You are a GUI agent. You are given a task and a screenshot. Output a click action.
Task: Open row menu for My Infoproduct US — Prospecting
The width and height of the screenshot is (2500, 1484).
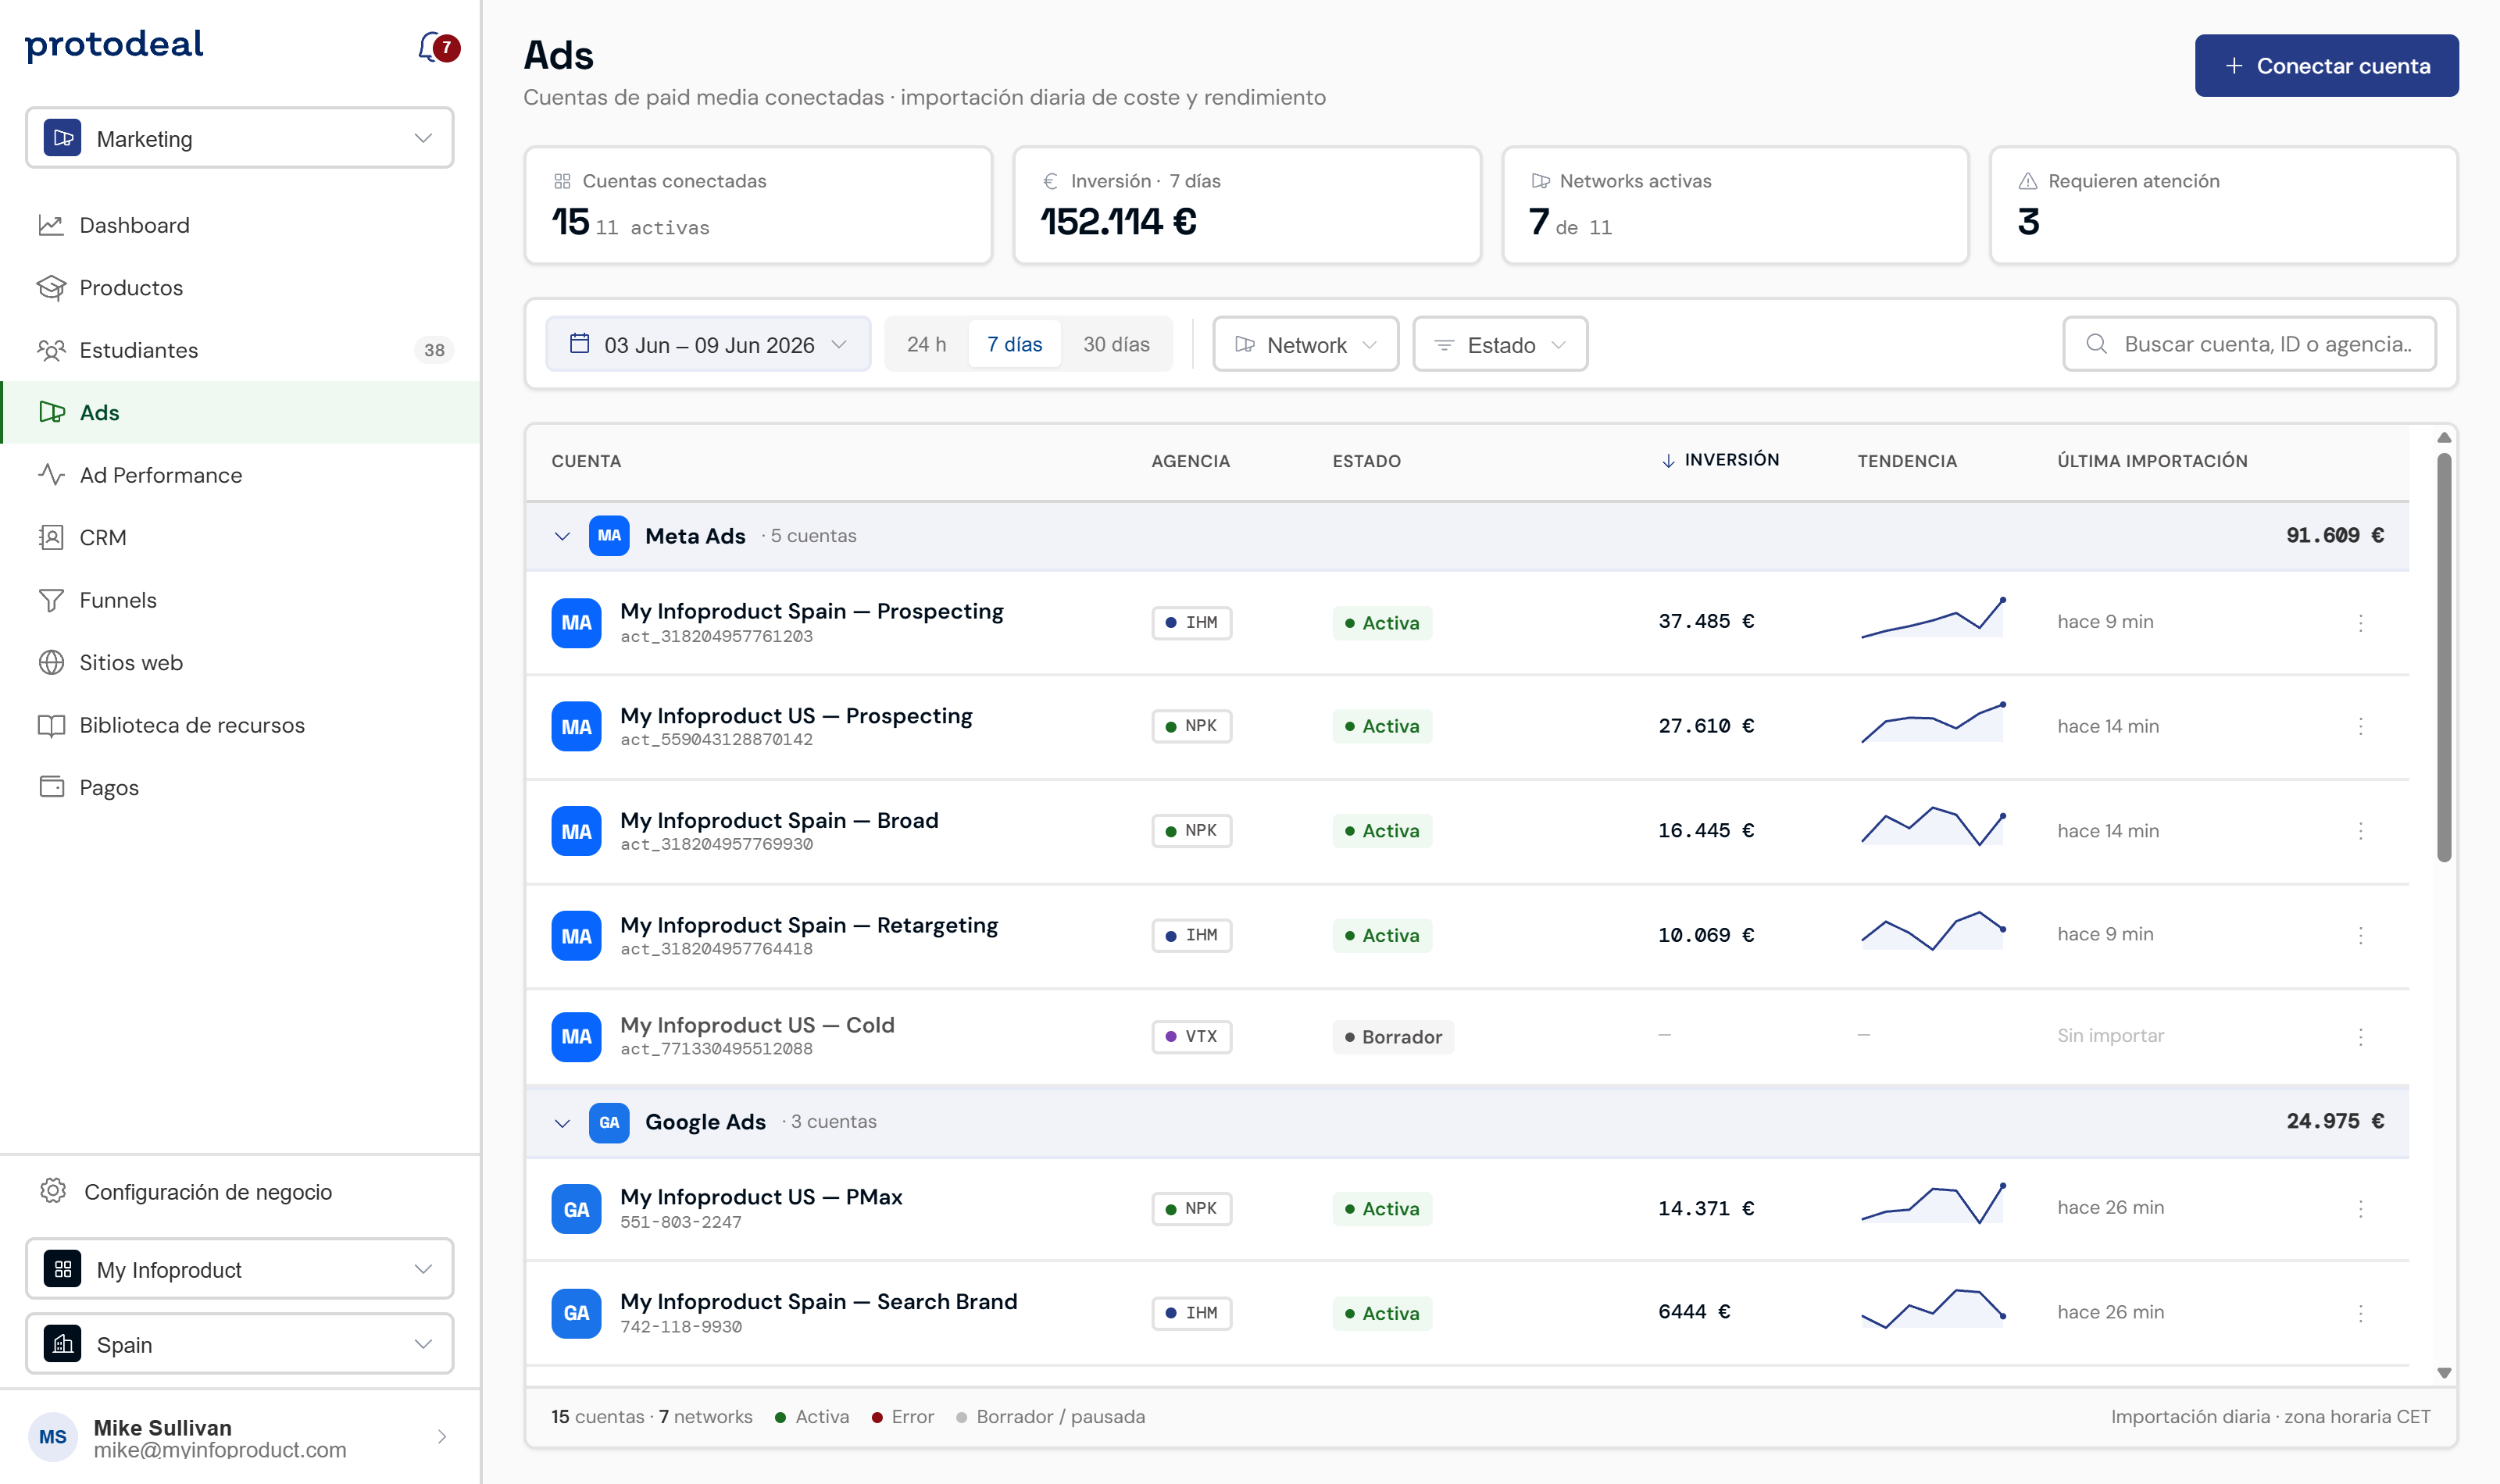click(x=2361, y=726)
